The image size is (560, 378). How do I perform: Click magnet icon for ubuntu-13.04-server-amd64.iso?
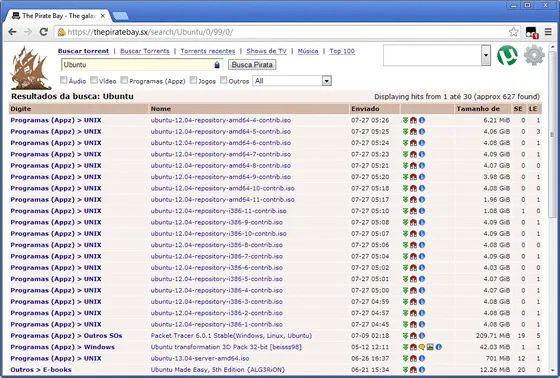413,358
